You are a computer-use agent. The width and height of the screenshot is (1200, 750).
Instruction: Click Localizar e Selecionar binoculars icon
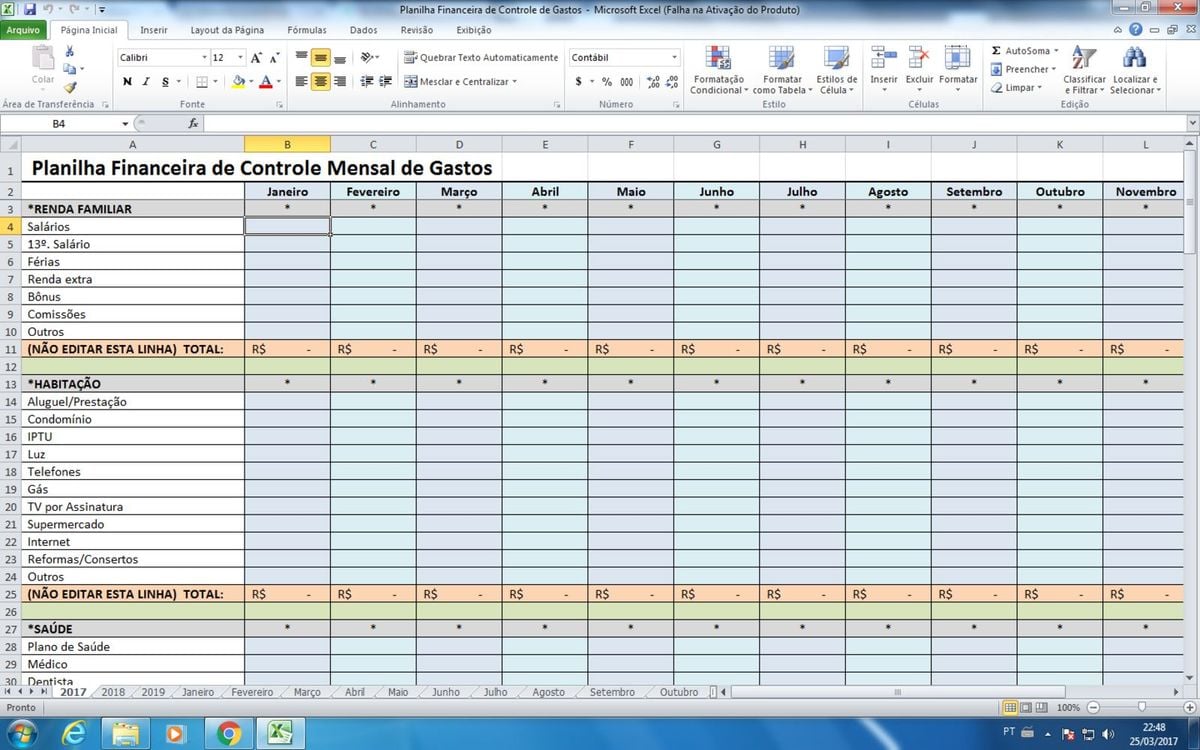(x=1134, y=68)
